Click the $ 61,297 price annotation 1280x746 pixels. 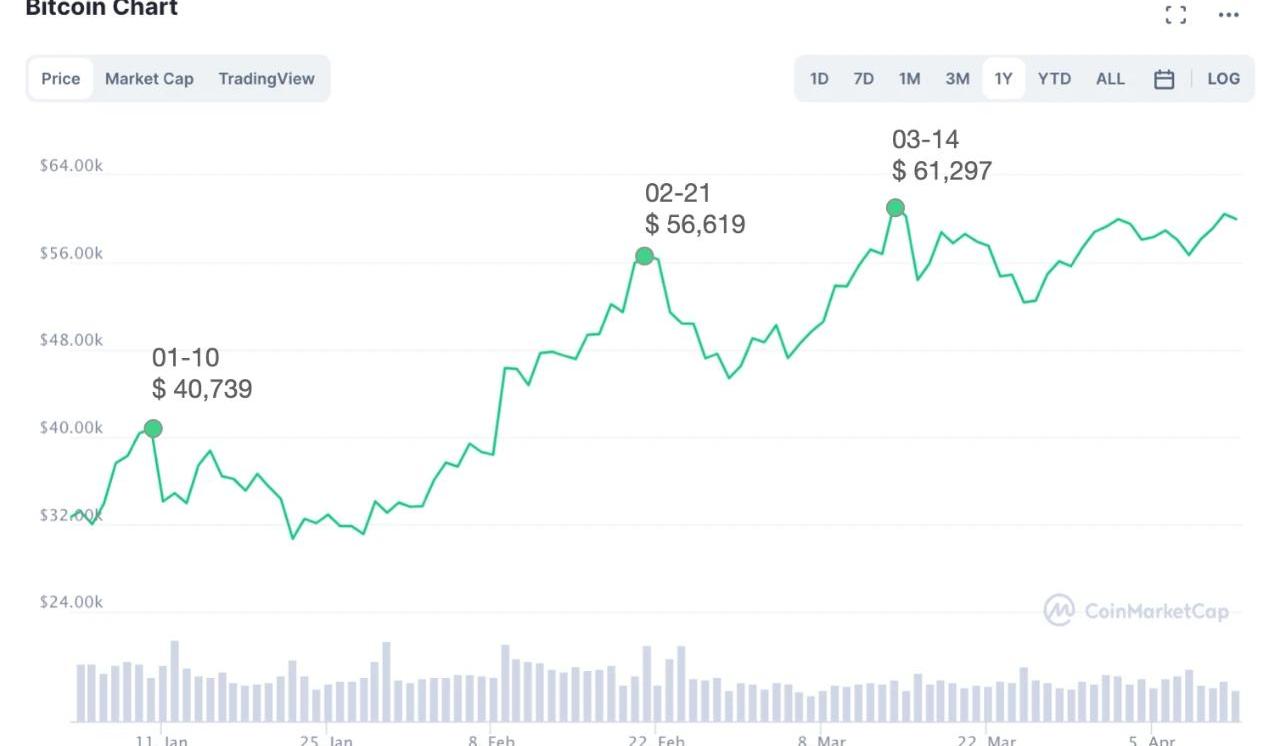coord(942,171)
